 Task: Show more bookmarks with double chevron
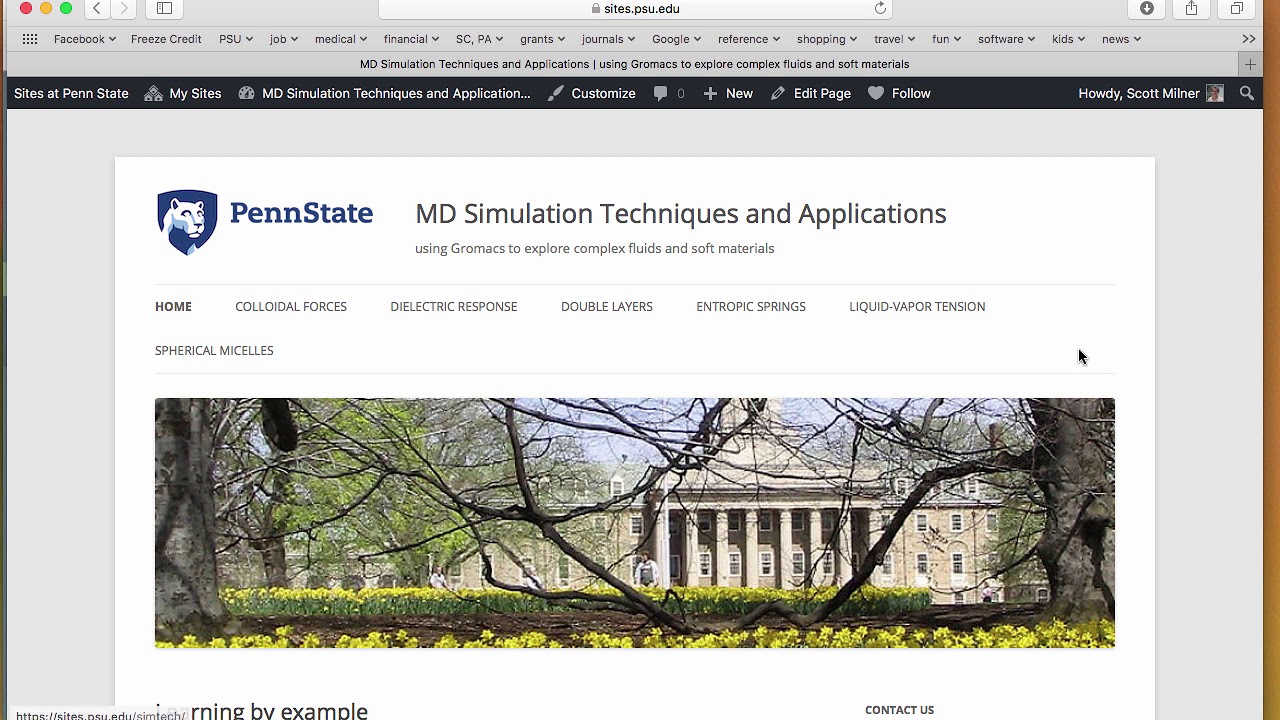coord(1249,39)
